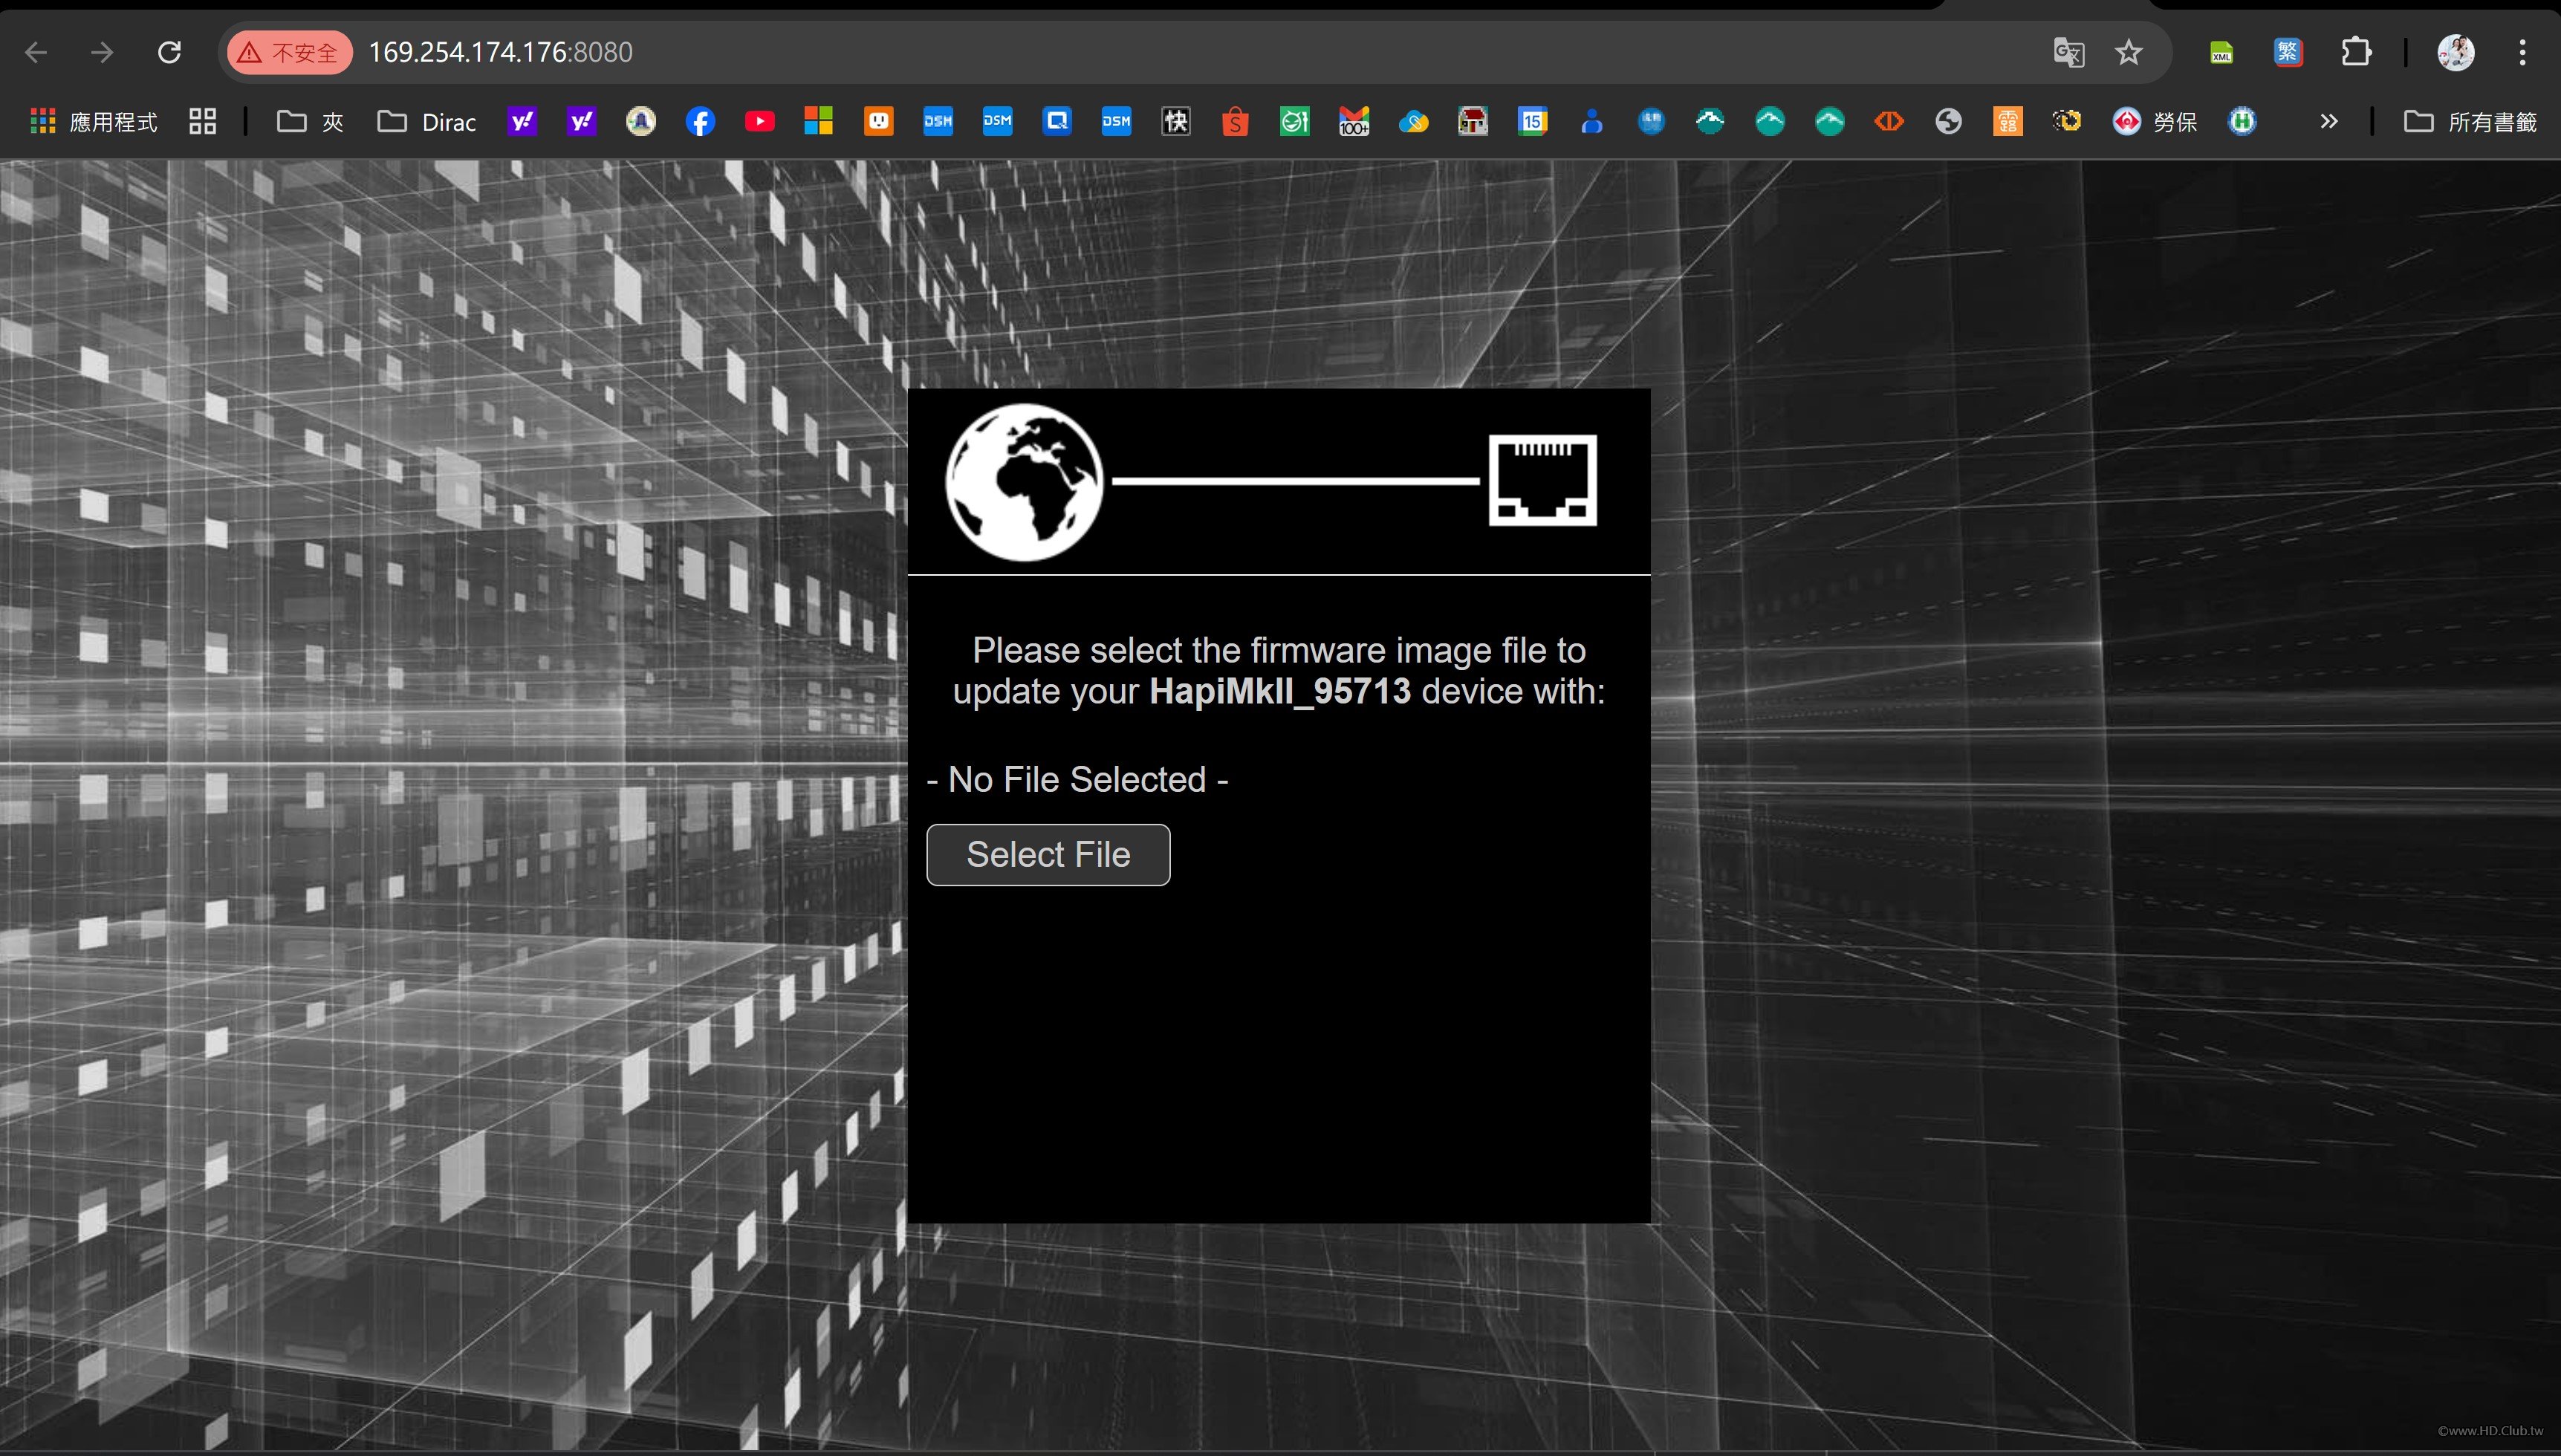Reload the firmware update page
Screen dimensions: 2561x1456
tap(169, 52)
